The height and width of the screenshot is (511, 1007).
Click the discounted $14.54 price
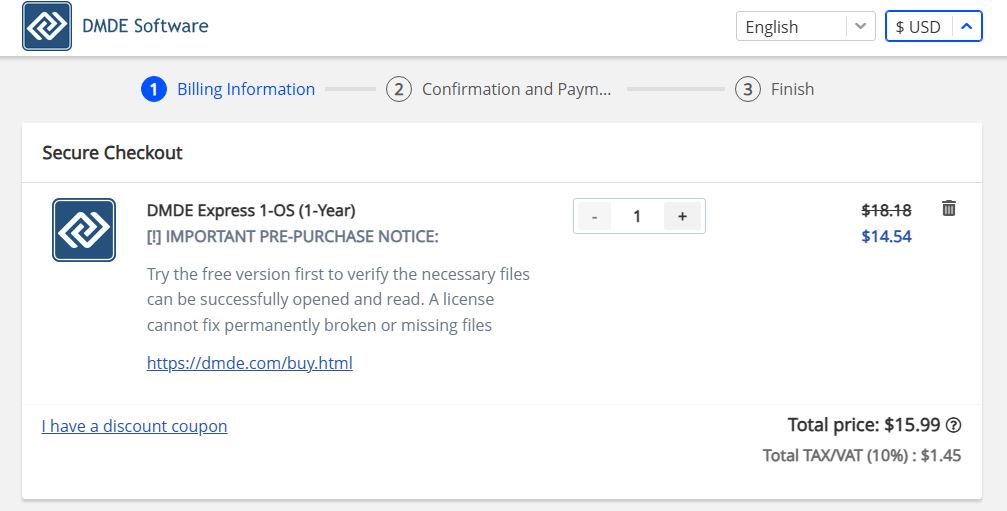(x=886, y=236)
